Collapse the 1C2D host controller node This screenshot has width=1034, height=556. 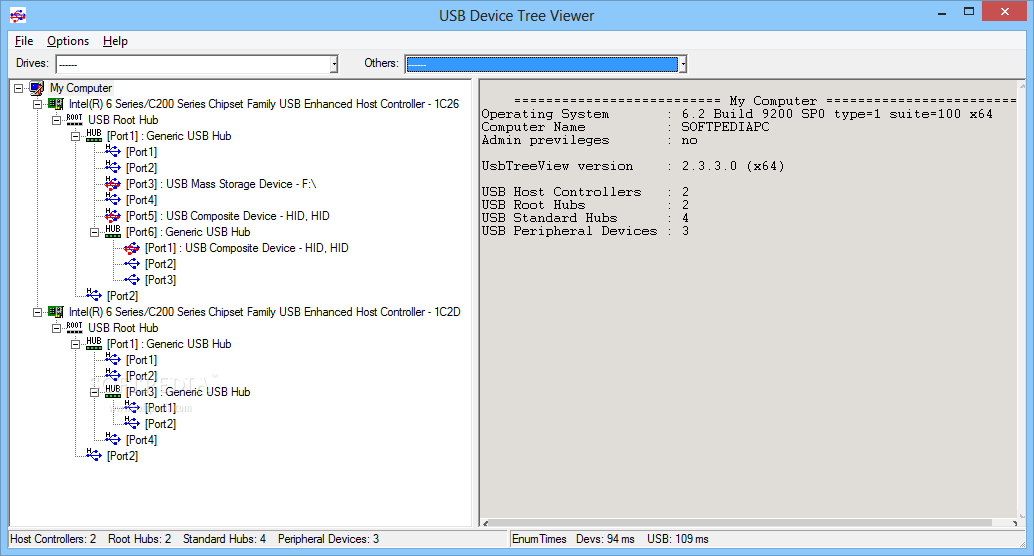38,312
